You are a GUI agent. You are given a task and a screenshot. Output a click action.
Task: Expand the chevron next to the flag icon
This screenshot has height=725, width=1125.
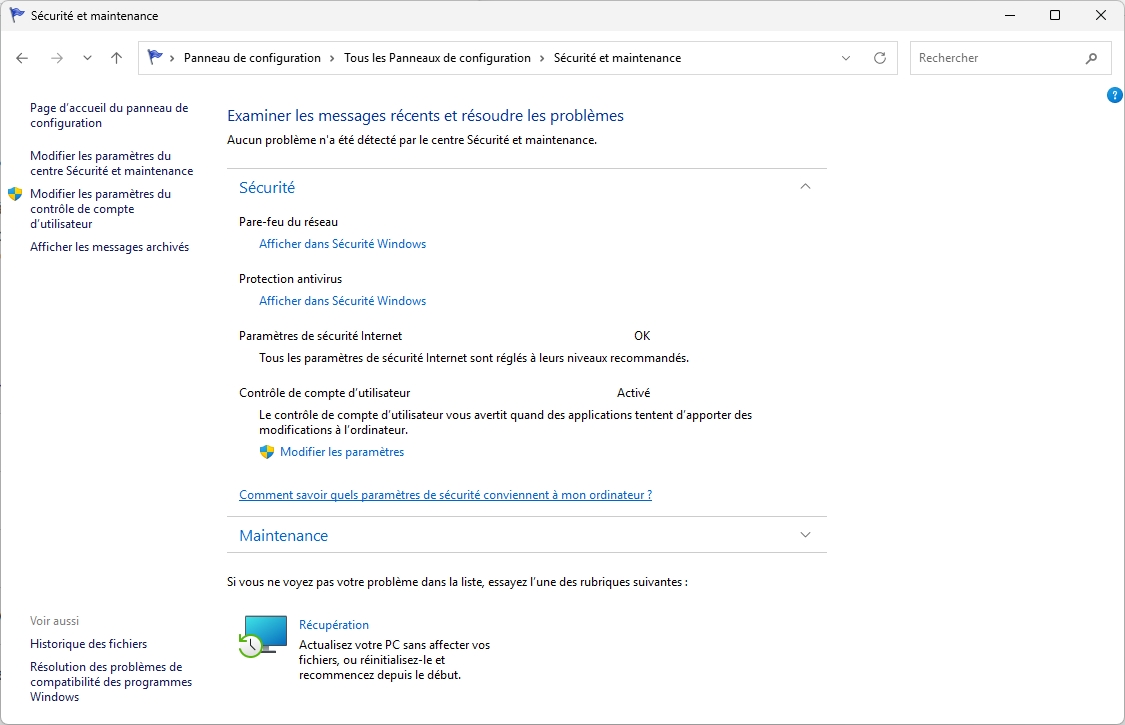click(x=172, y=58)
